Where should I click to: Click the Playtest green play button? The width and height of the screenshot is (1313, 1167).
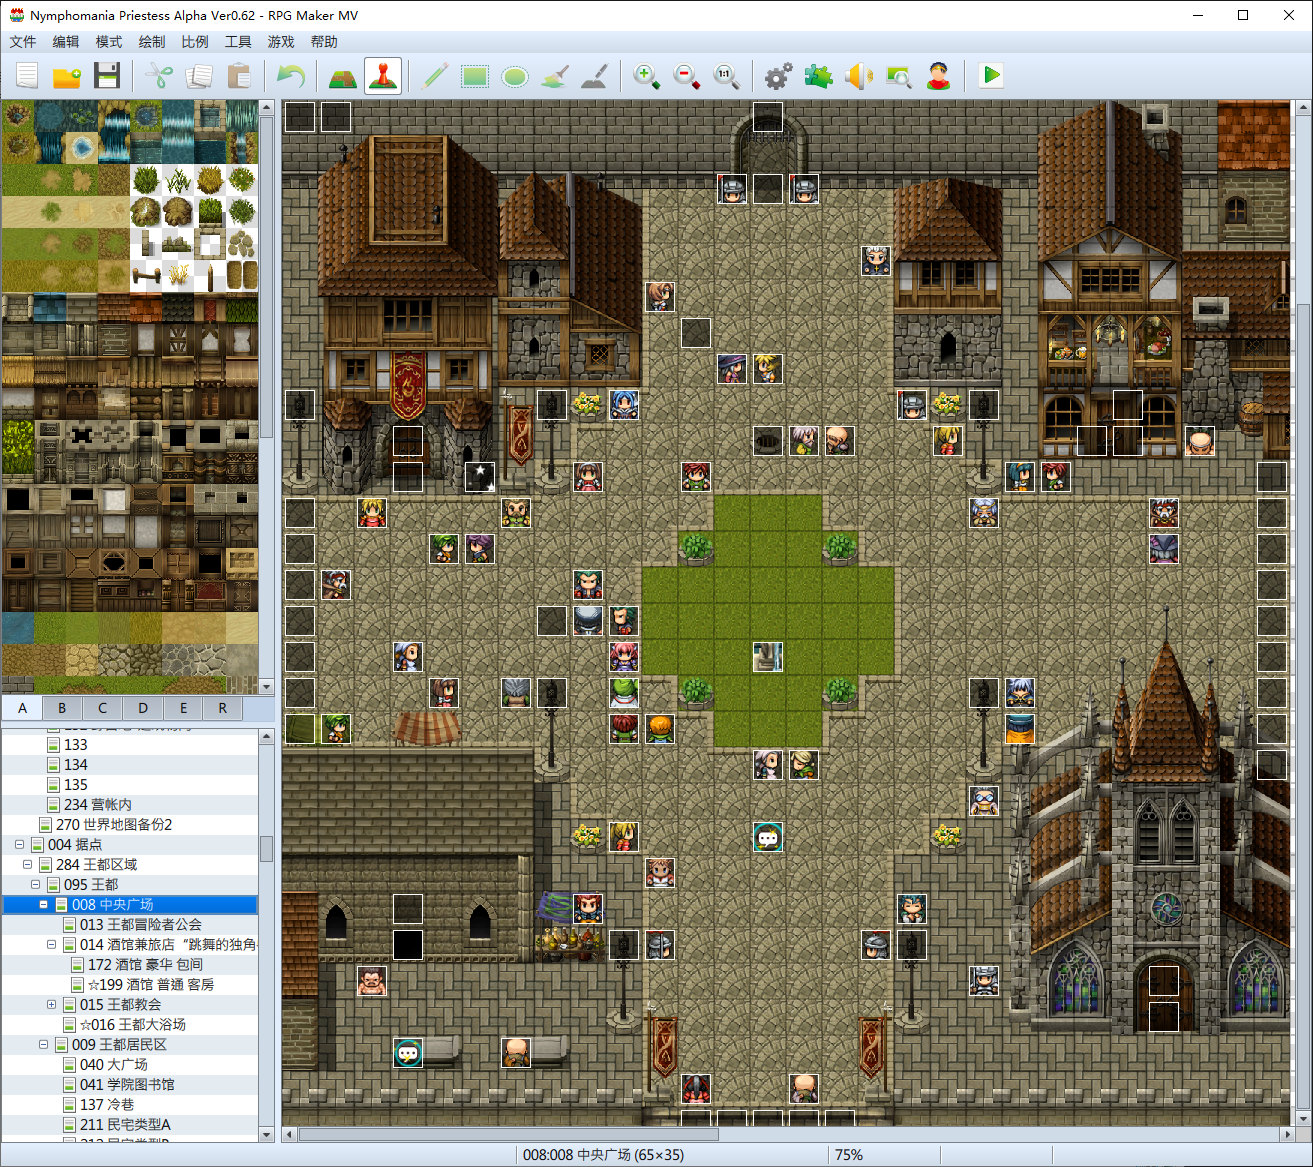click(990, 76)
